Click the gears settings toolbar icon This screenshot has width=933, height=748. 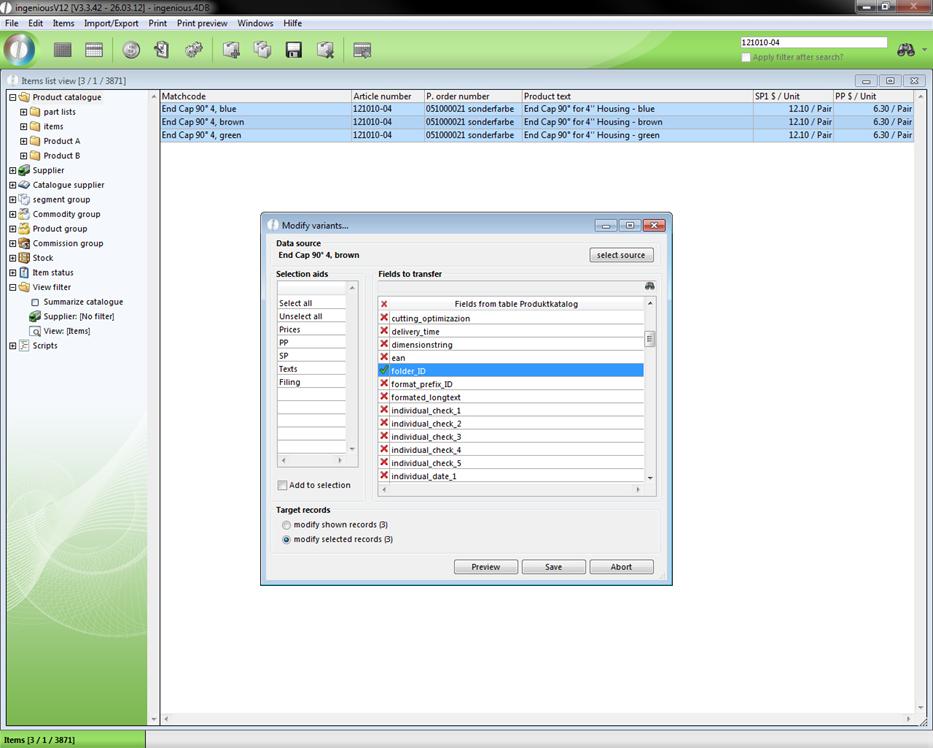point(194,50)
